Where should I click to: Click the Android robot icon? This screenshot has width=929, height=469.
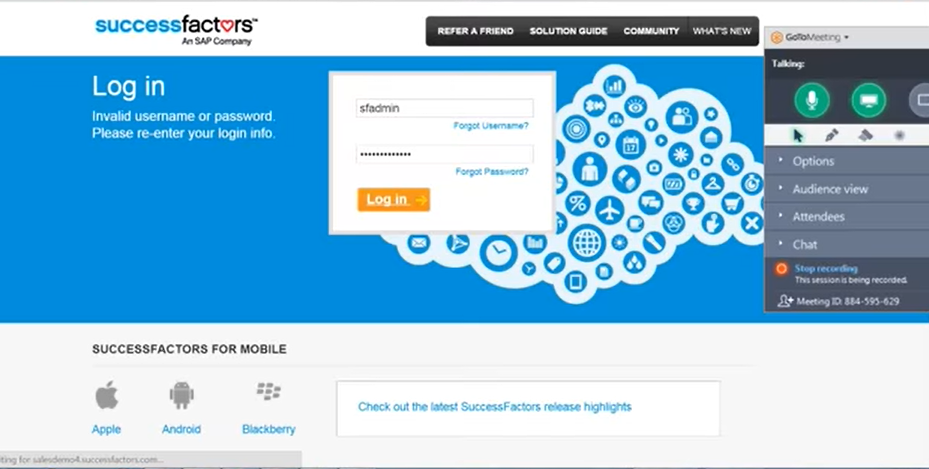click(181, 395)
